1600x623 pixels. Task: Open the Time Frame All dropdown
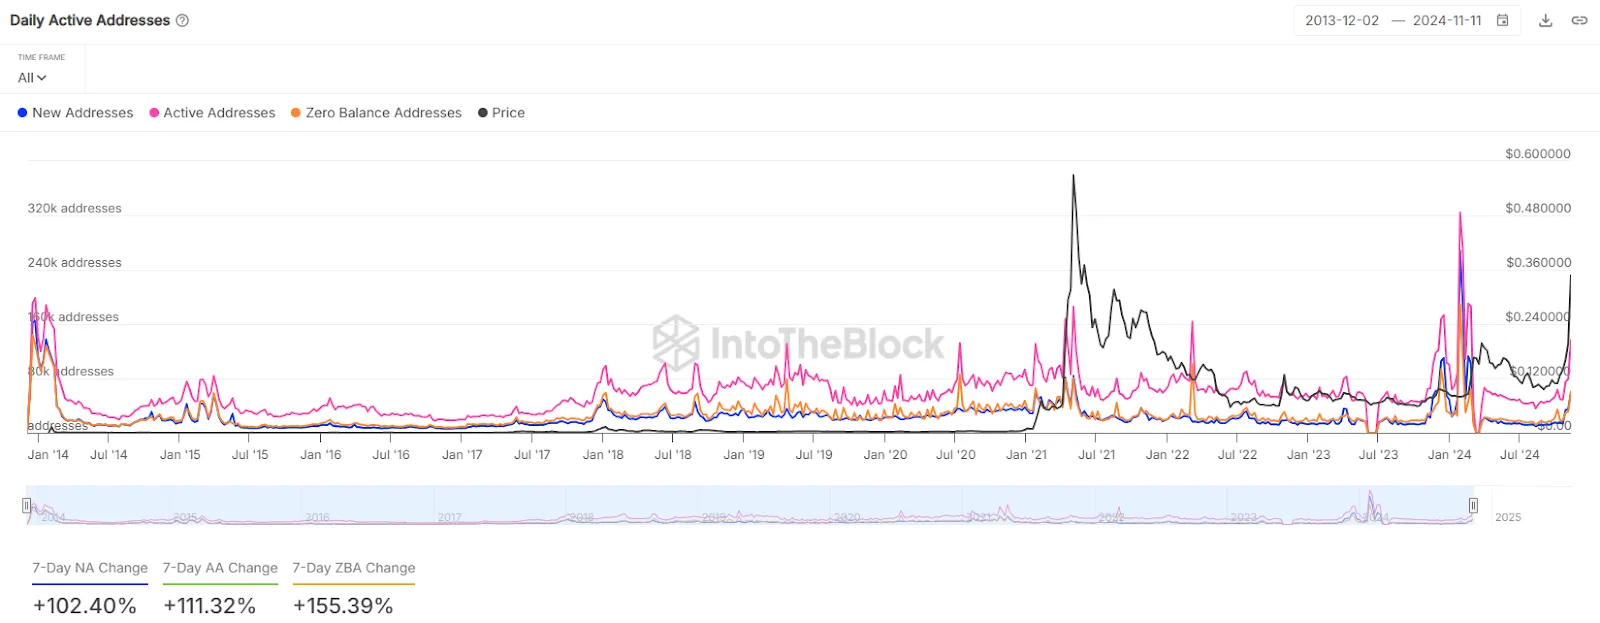pos(27,77)
